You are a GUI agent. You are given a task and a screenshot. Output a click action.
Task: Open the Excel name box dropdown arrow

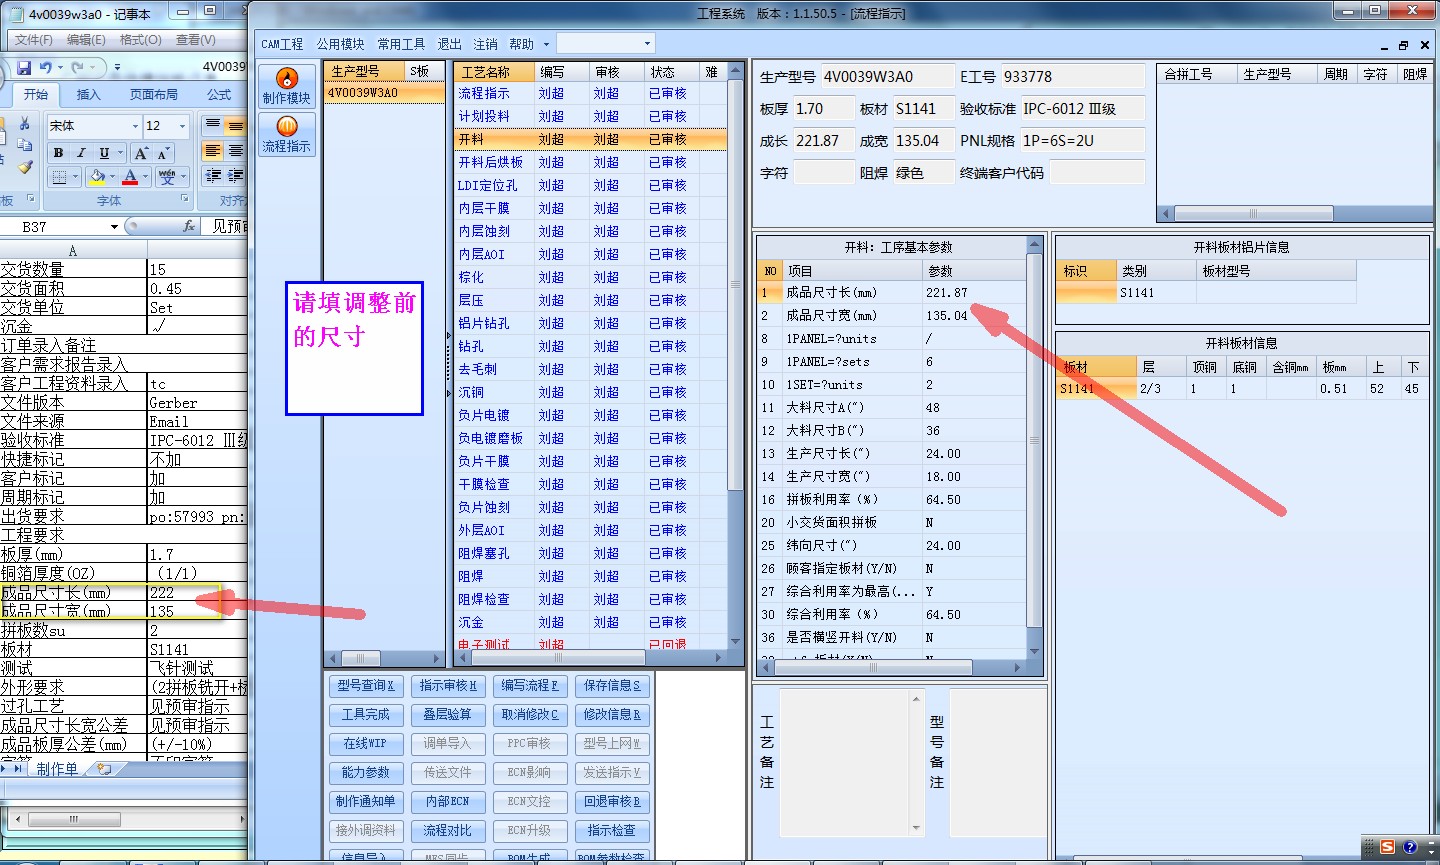[114, 227]
